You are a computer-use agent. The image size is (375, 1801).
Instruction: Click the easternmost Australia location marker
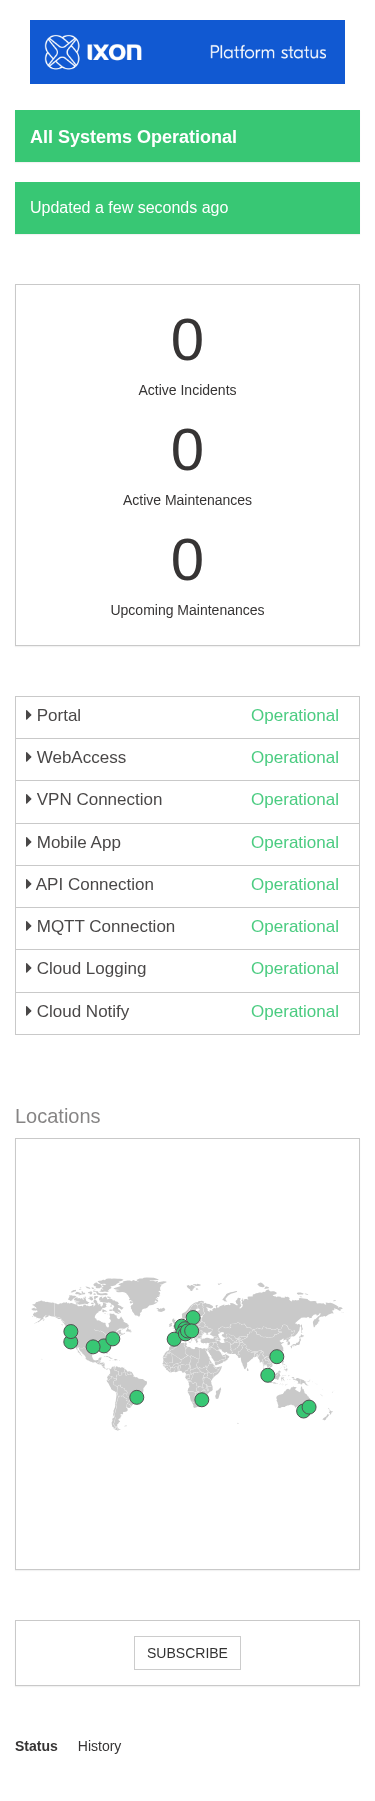click(x=309, y=1407)
